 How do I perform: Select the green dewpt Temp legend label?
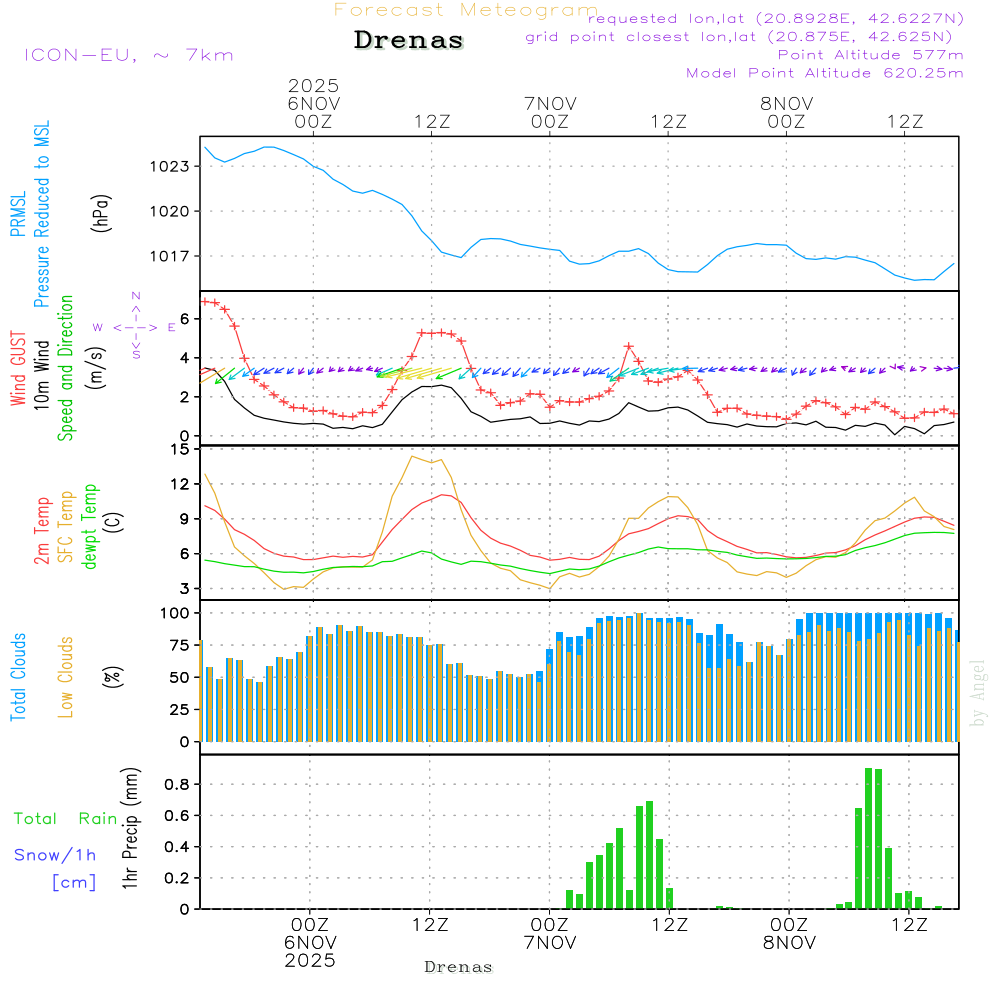tap(90, 527)
